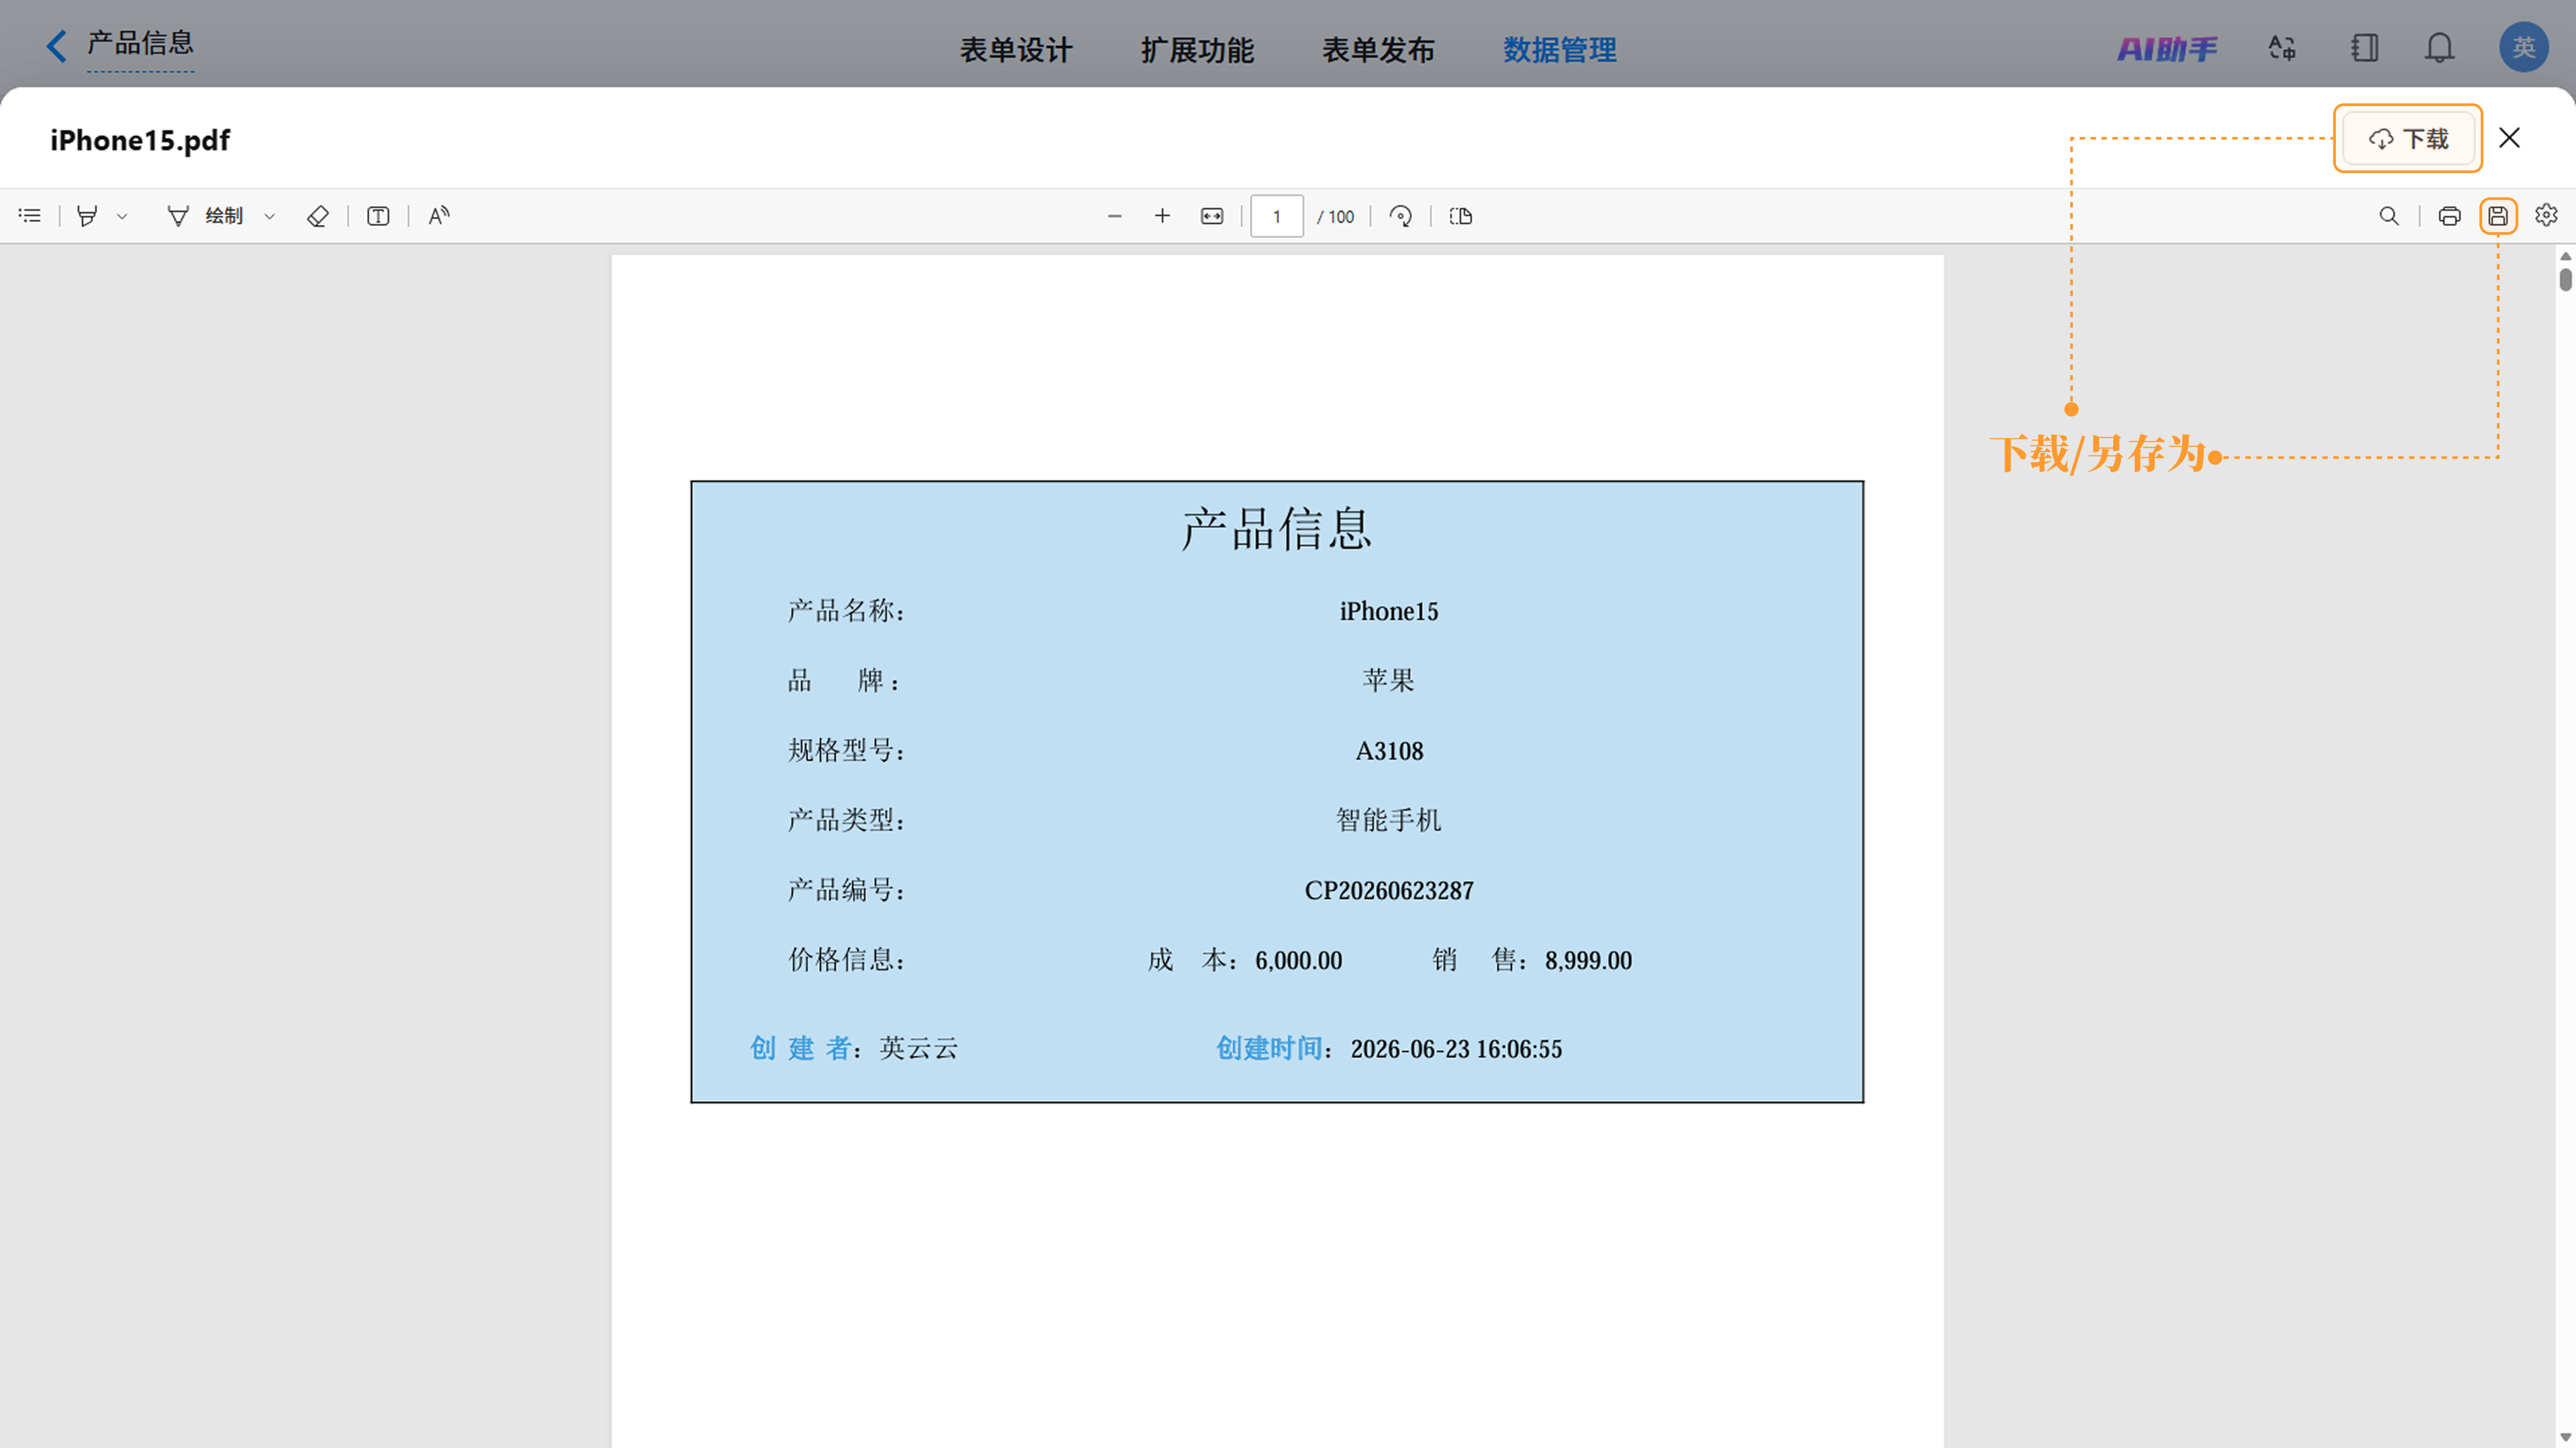Screen dimensions: 2576x1448
Task: Click the vertical scrollbar thumb
Action: point(2566,280)
